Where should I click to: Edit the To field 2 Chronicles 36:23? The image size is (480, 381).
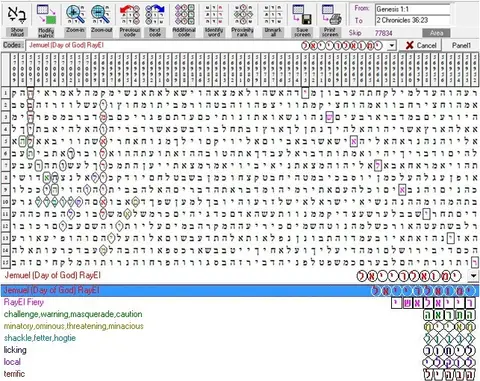point(413,20)
